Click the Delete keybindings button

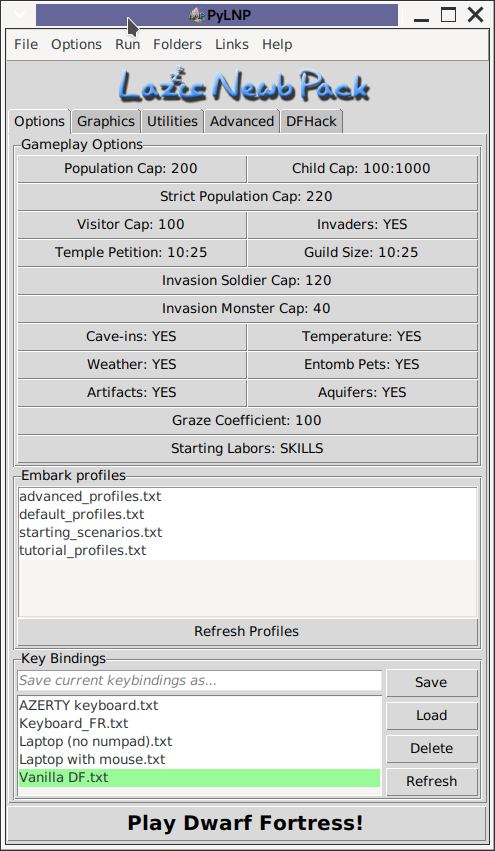point(431,748)
